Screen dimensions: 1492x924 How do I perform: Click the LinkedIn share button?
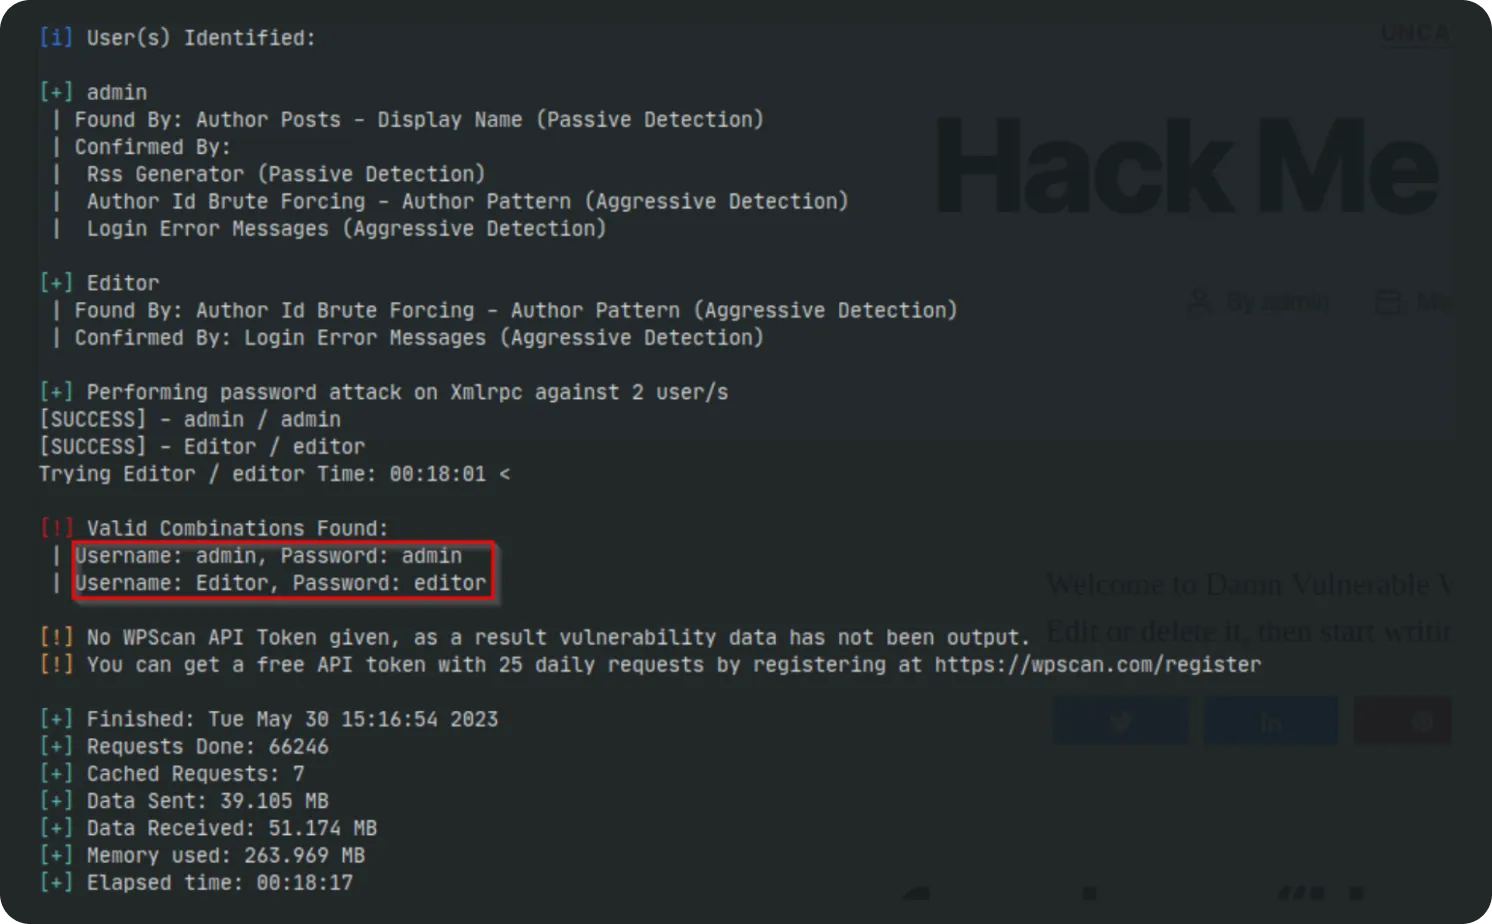[1270, 721]
